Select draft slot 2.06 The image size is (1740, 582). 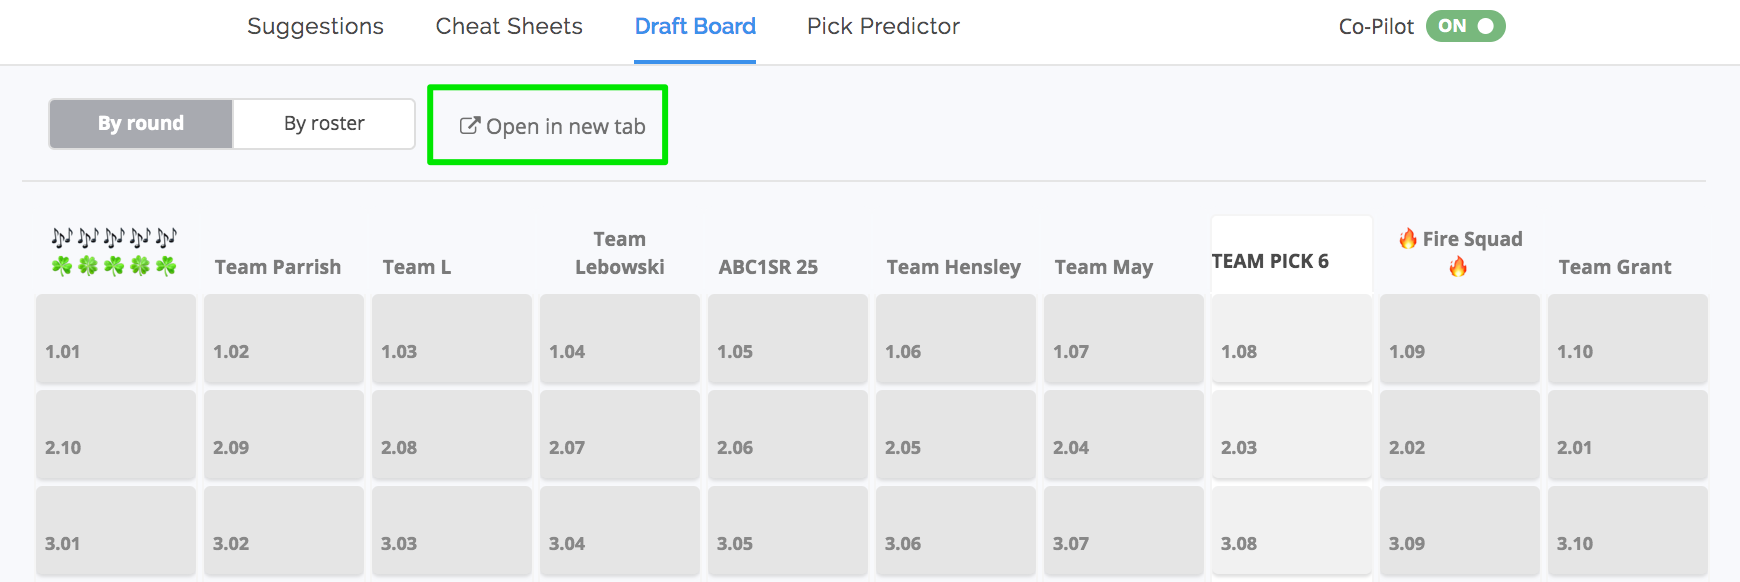(x=788, y=434)
